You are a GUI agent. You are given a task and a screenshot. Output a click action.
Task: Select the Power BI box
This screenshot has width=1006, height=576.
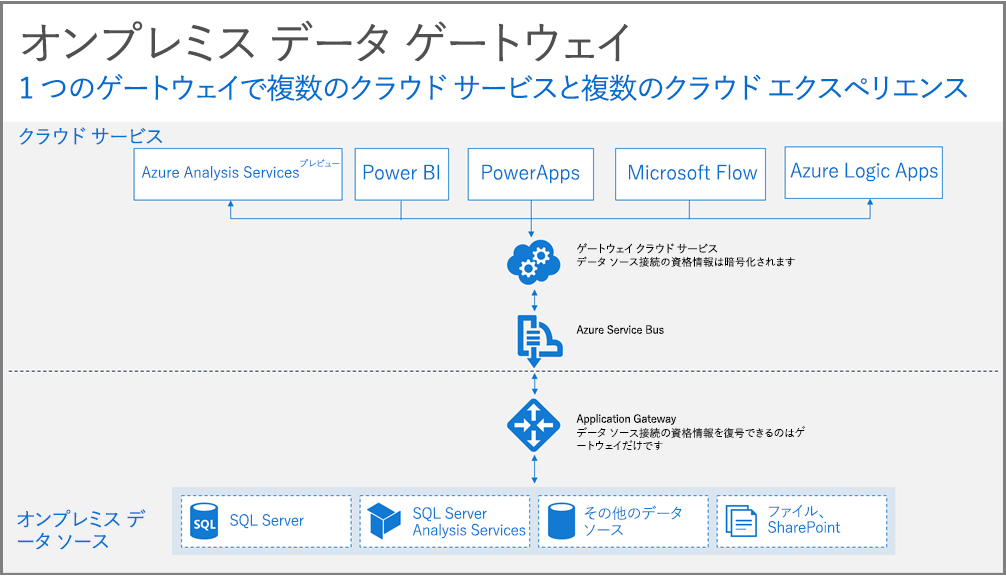[402, 174]
